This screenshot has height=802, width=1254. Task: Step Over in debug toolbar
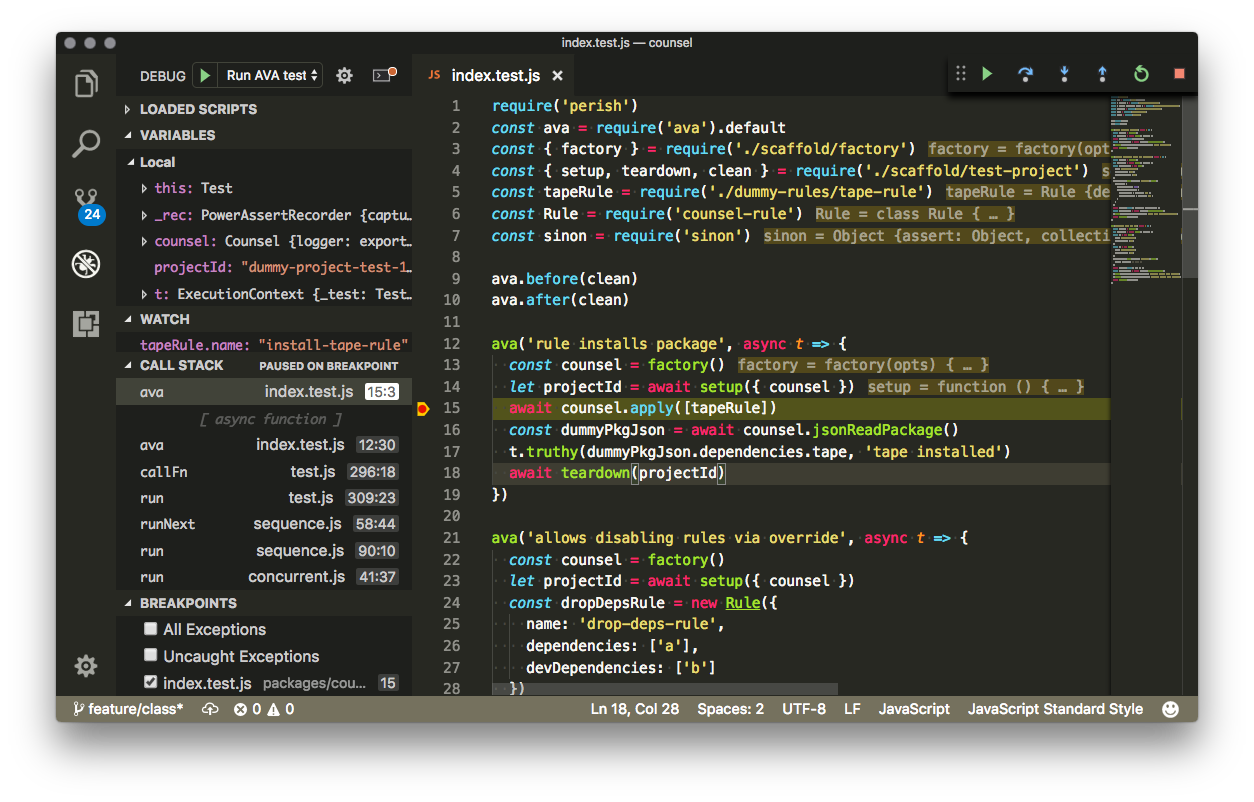pyautogui.click(x=1025, y=74)
